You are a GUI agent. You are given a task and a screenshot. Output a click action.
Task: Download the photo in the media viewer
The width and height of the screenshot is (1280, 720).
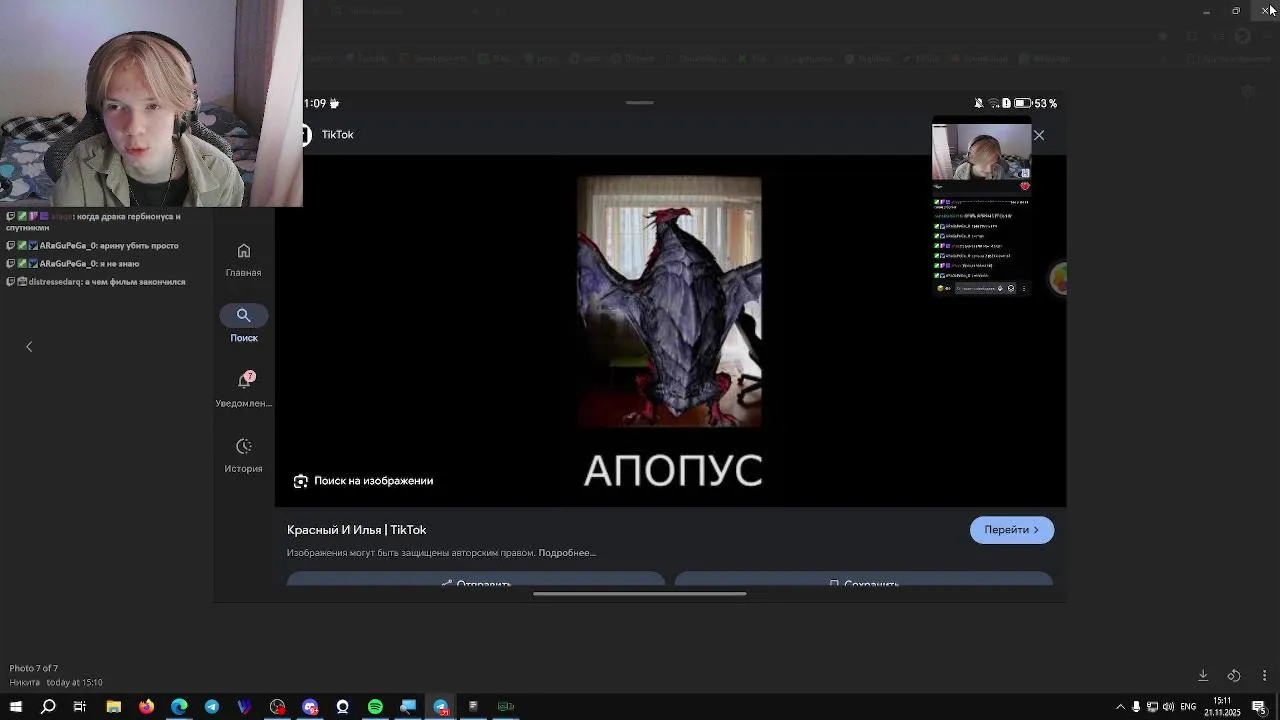tap(1203, 675)
